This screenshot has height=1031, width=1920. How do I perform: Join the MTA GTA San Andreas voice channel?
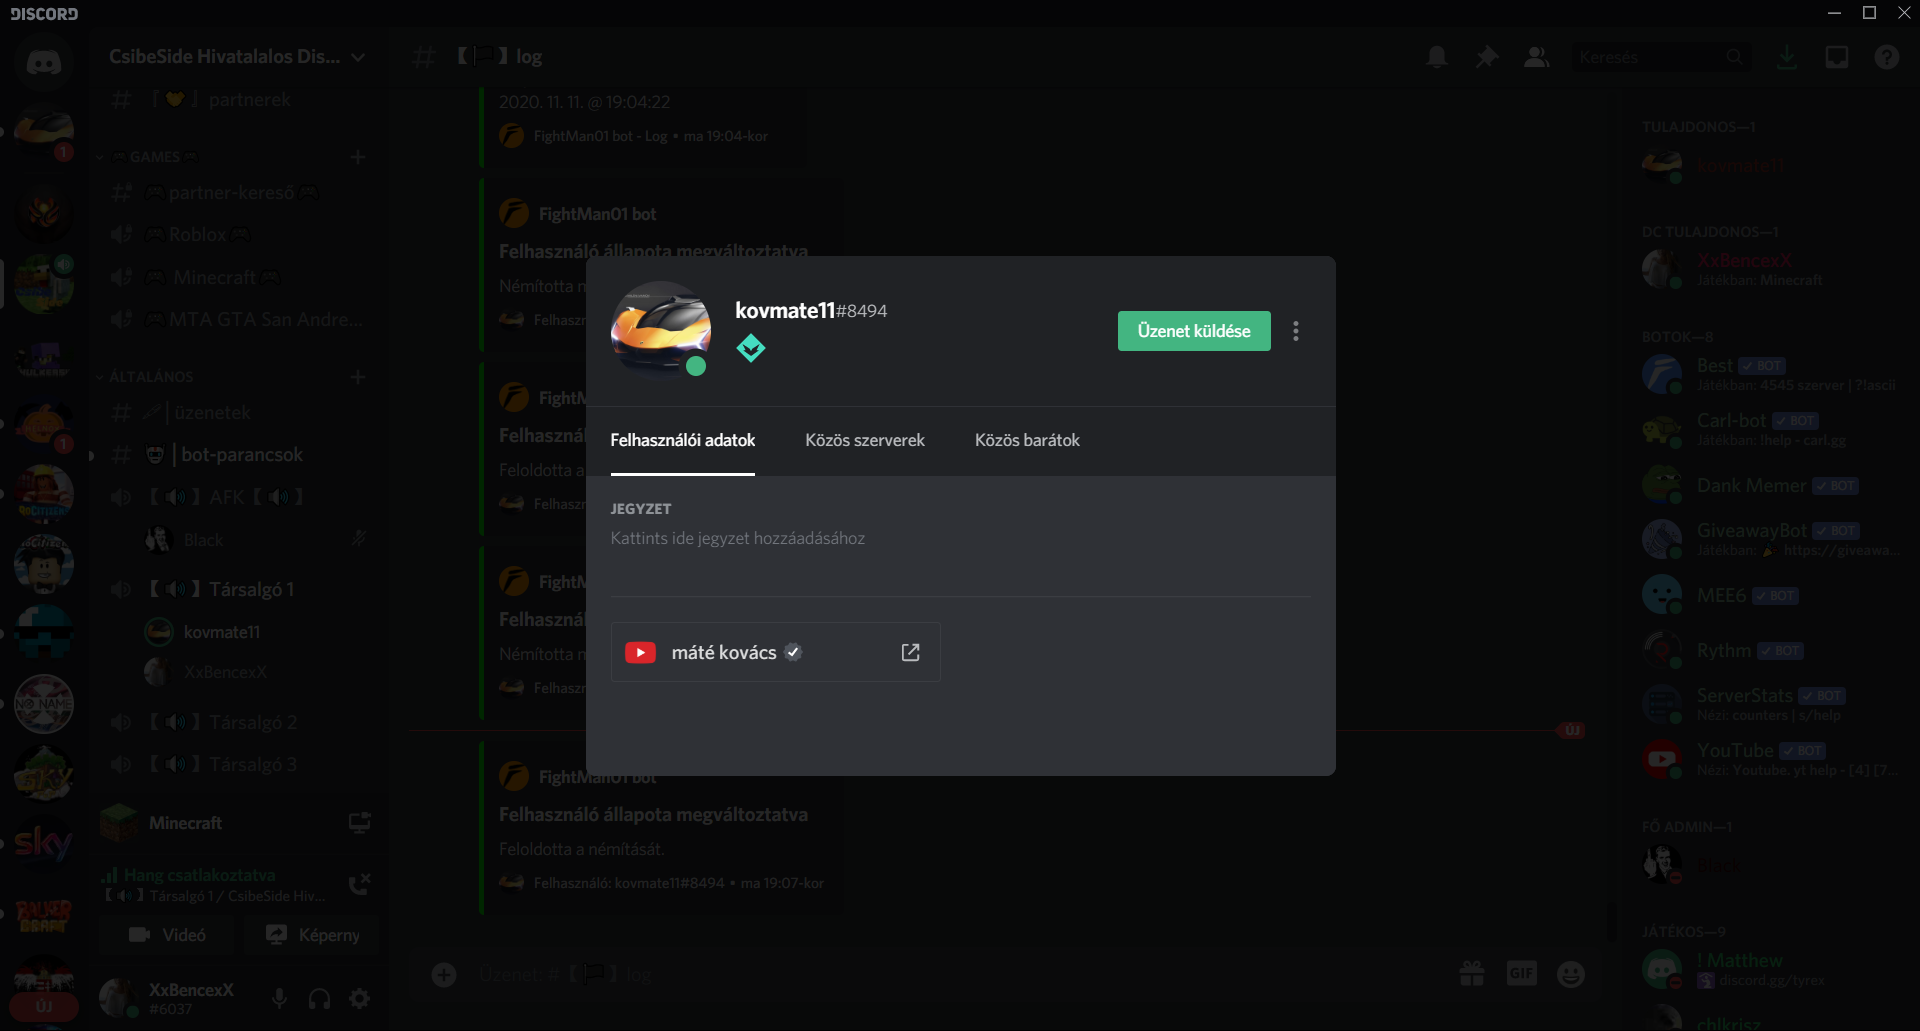(240, 320)
